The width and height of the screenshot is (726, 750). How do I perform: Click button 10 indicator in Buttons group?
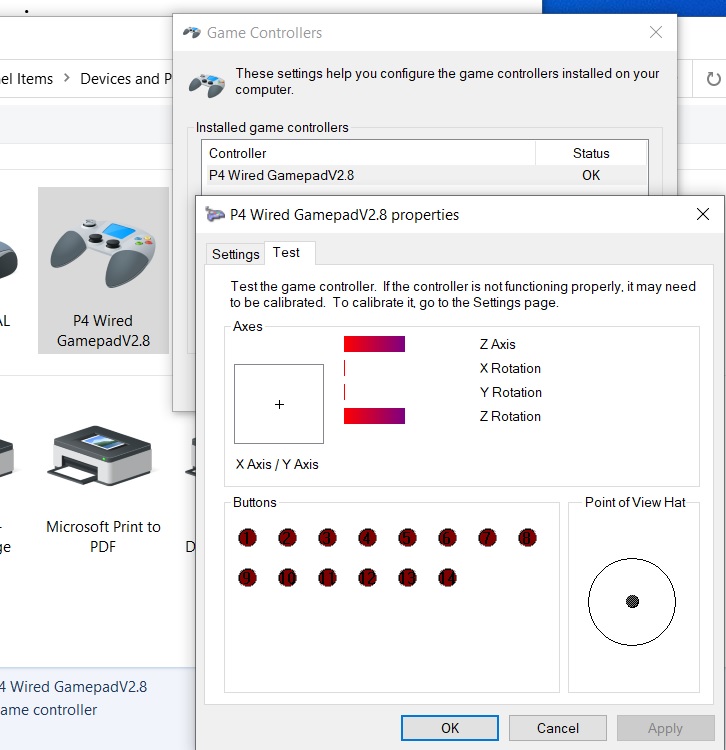(287, 578)
